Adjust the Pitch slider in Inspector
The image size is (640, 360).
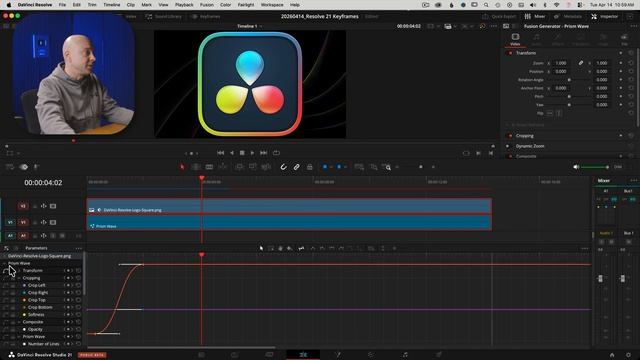pyautogui.click(x=569, y=97)
